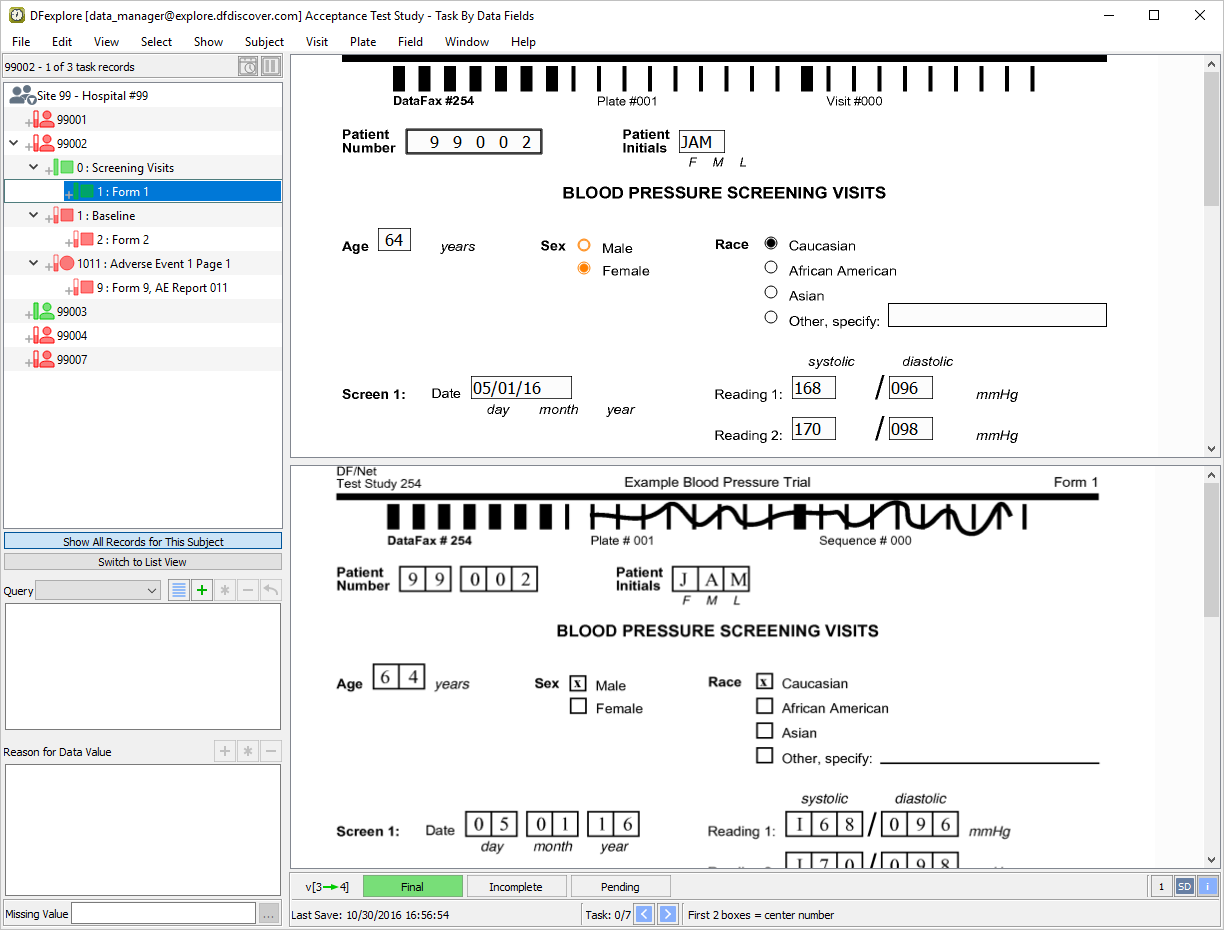Click the Switch to List View button
Image resolution: width=1224 pixels, height=930 pixels.
(143, 562)
